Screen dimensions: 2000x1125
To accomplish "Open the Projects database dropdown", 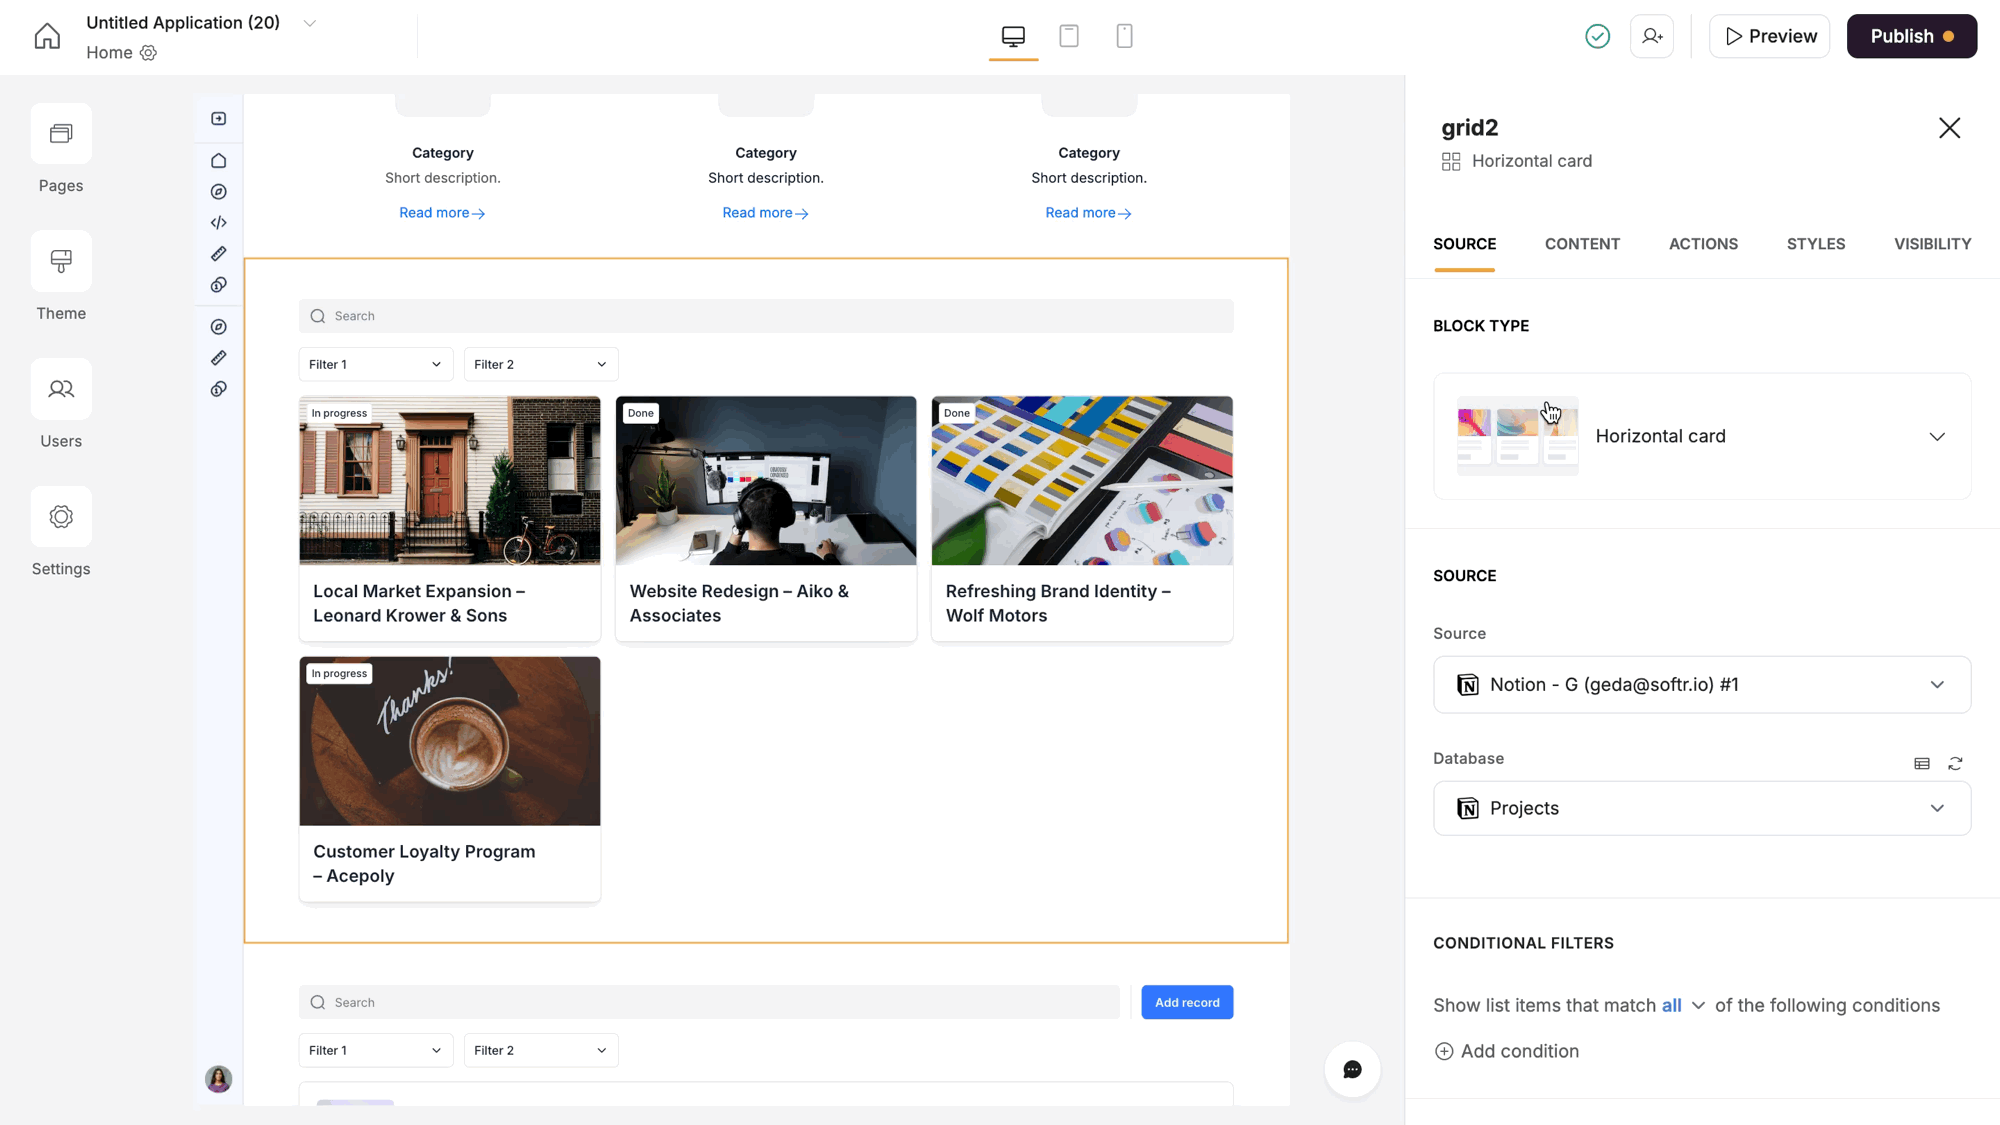I will coord(1701,809).
